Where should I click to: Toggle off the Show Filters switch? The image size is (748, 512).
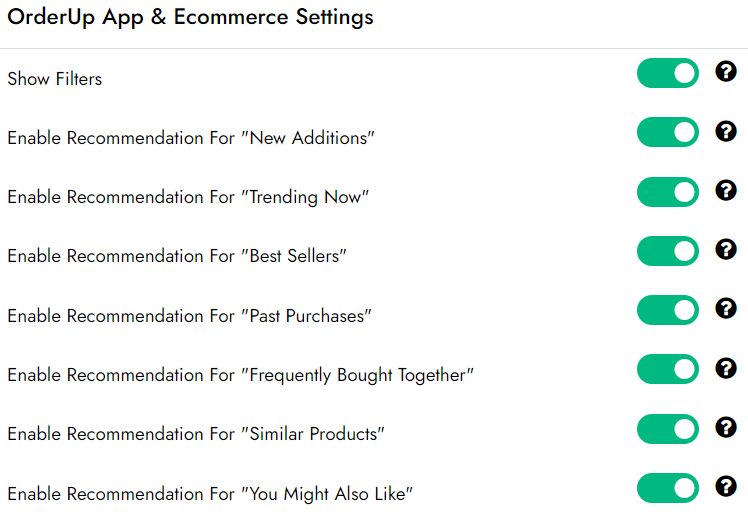click(x=667, y=73)
